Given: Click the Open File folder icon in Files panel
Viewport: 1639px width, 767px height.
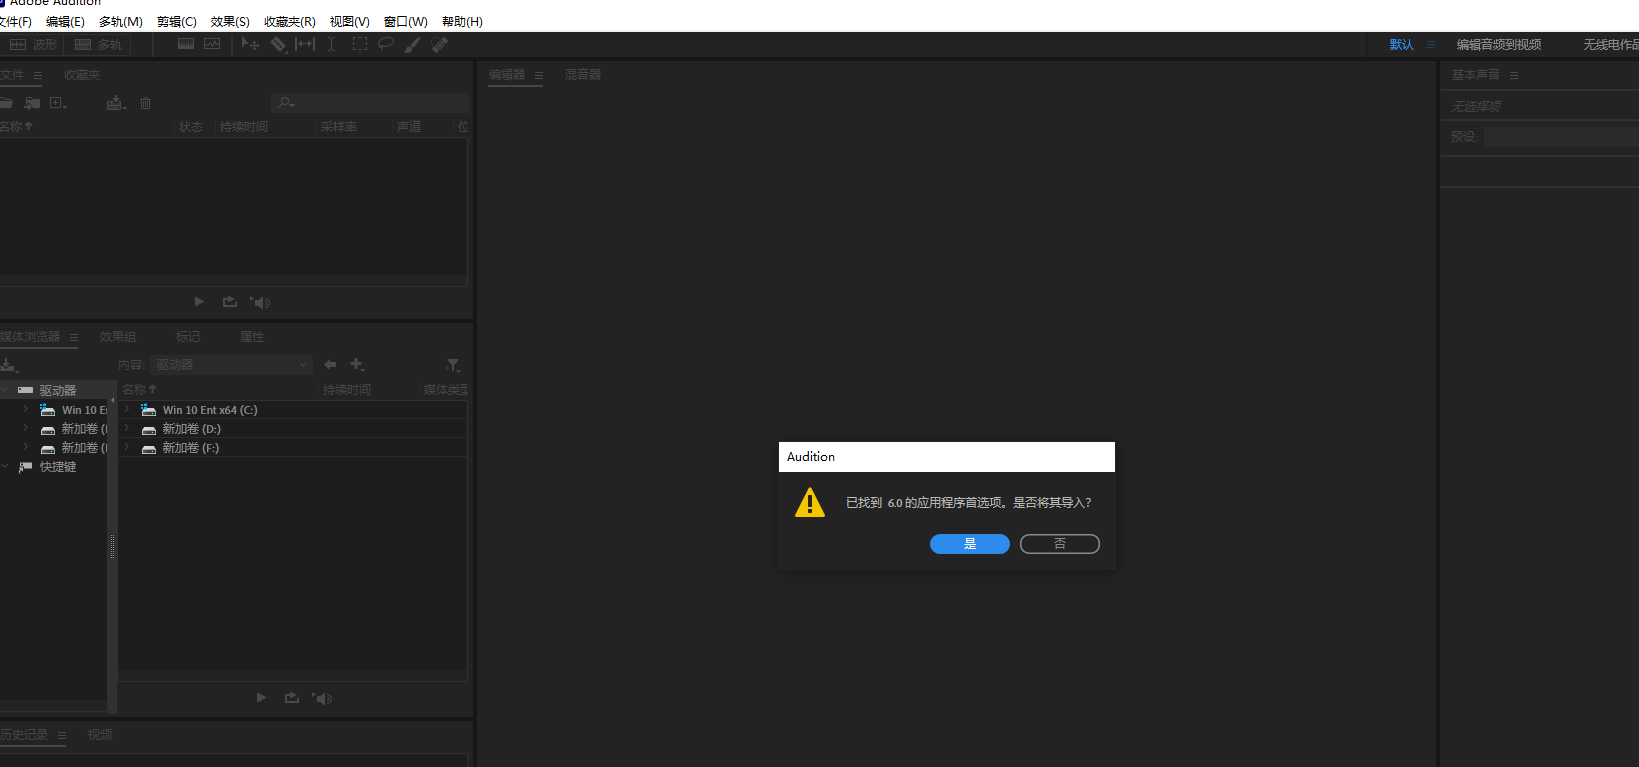Looking at the screenshot, I should (6, 103).
